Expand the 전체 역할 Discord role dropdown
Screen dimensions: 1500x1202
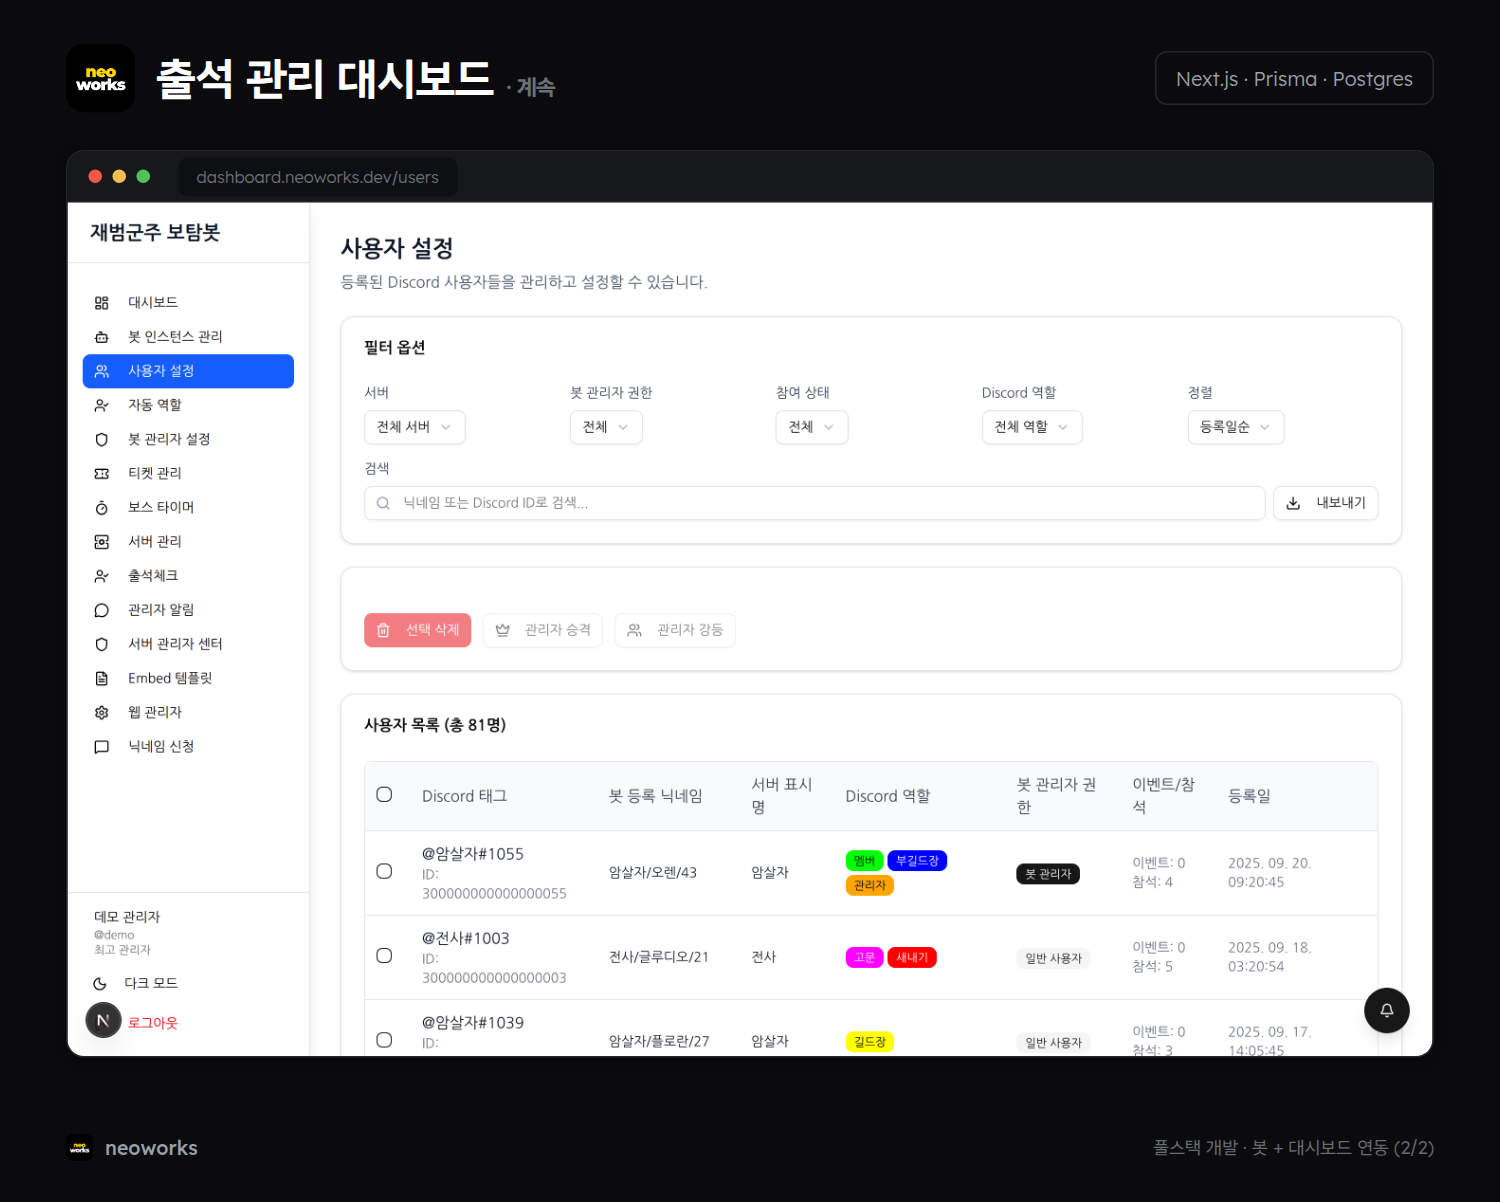coord(1031,427)
